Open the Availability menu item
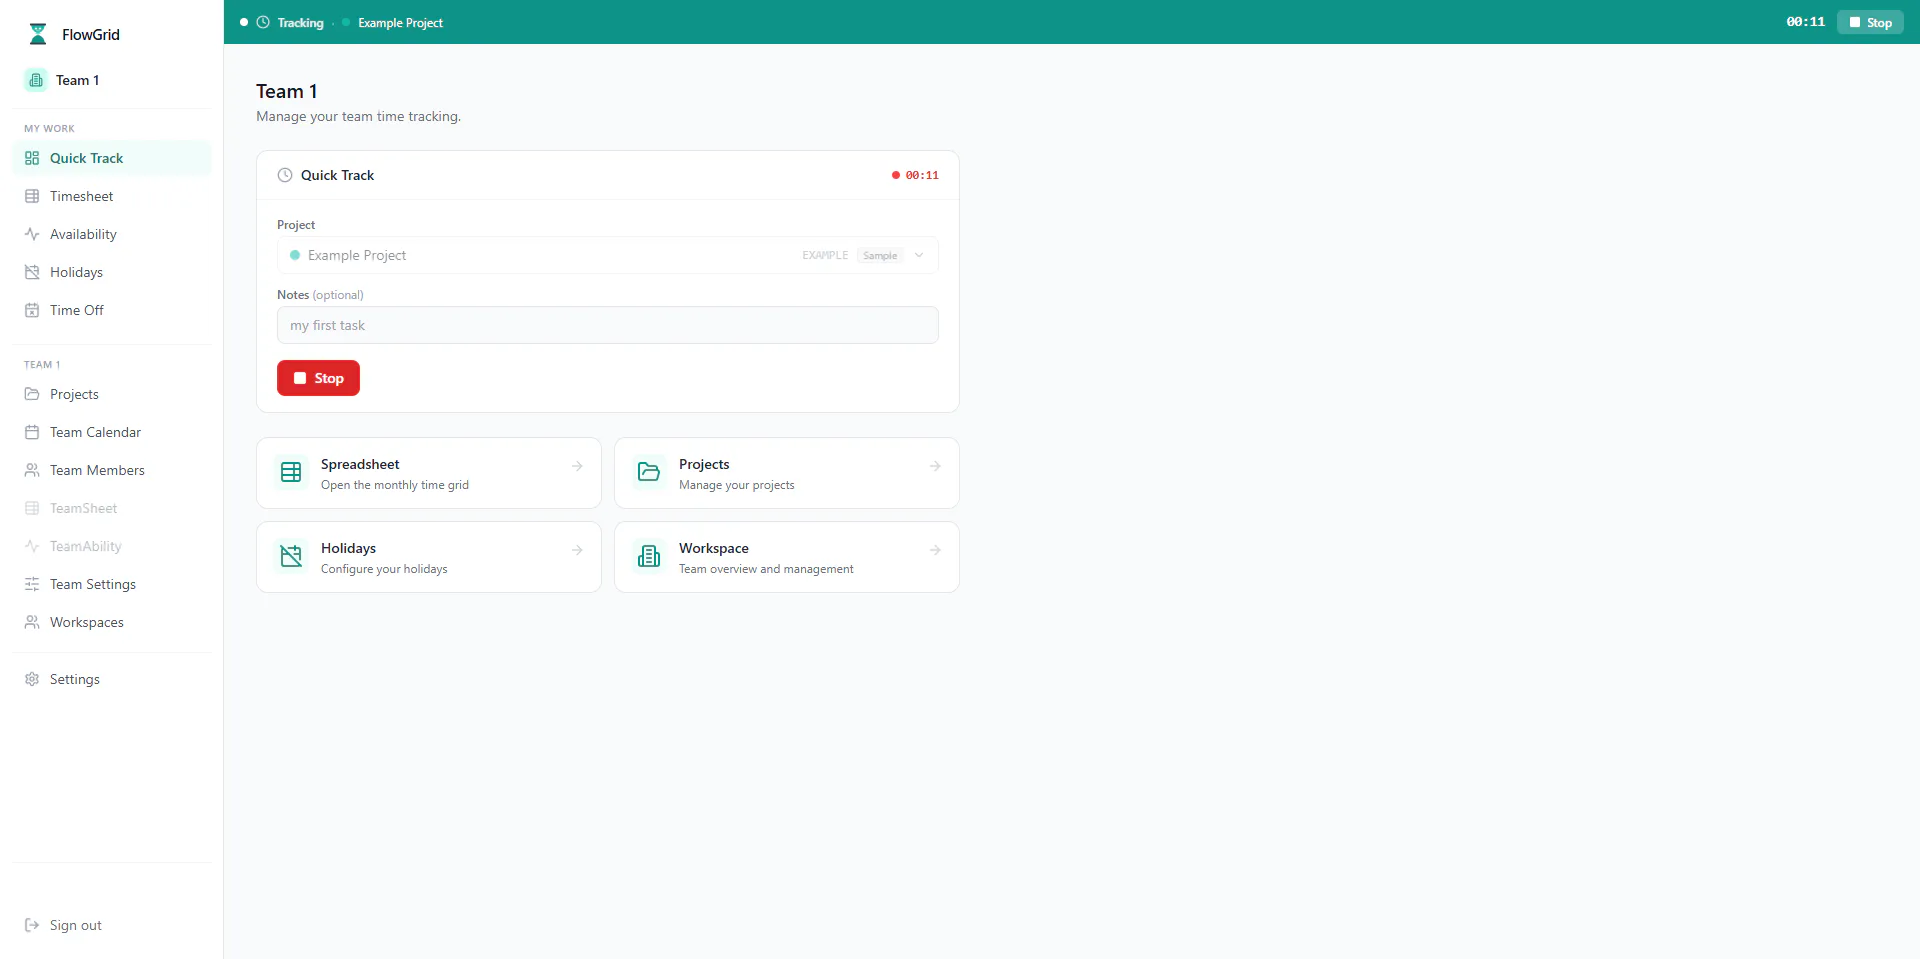The width and height of the screenshot is (1920, 959). pyautogui.click(x=112, y=234)
